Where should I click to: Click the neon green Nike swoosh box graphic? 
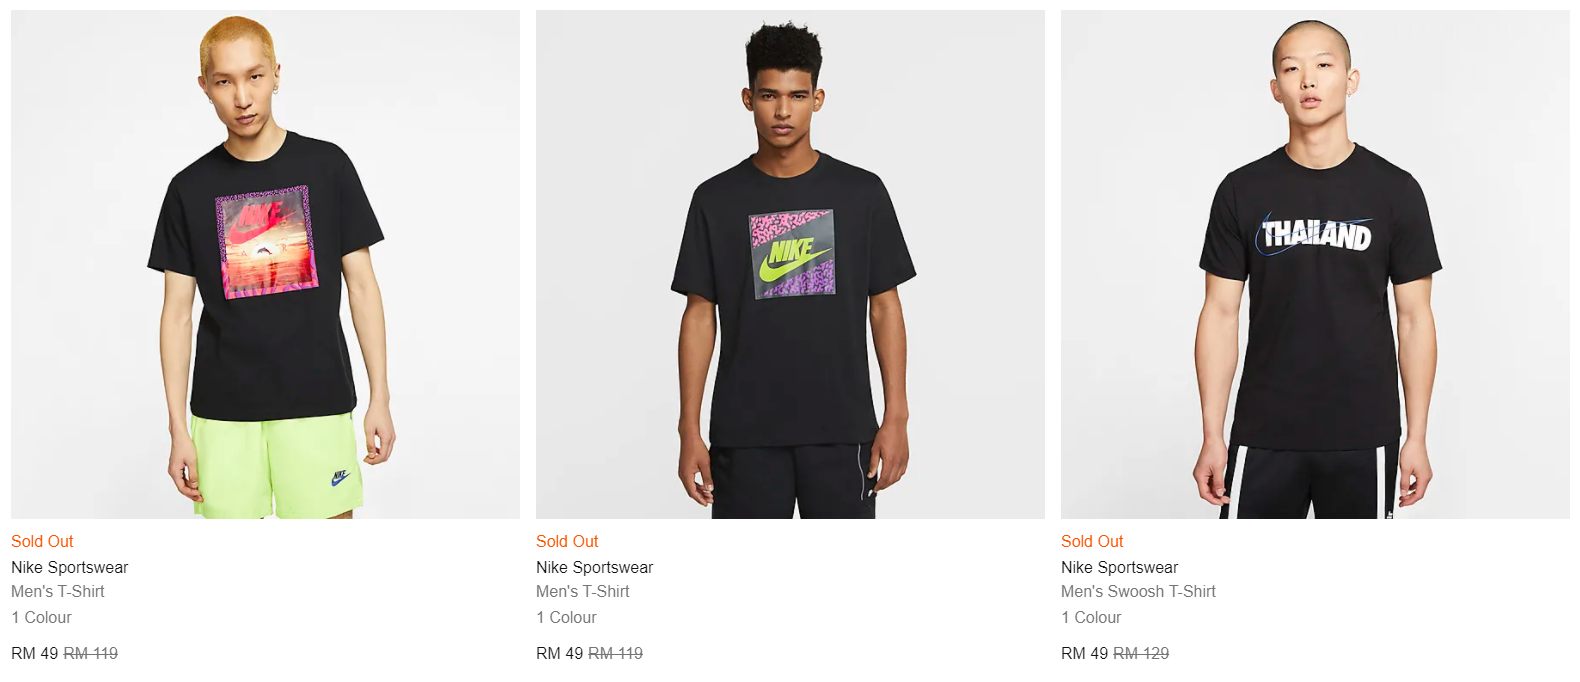point(793,254)
